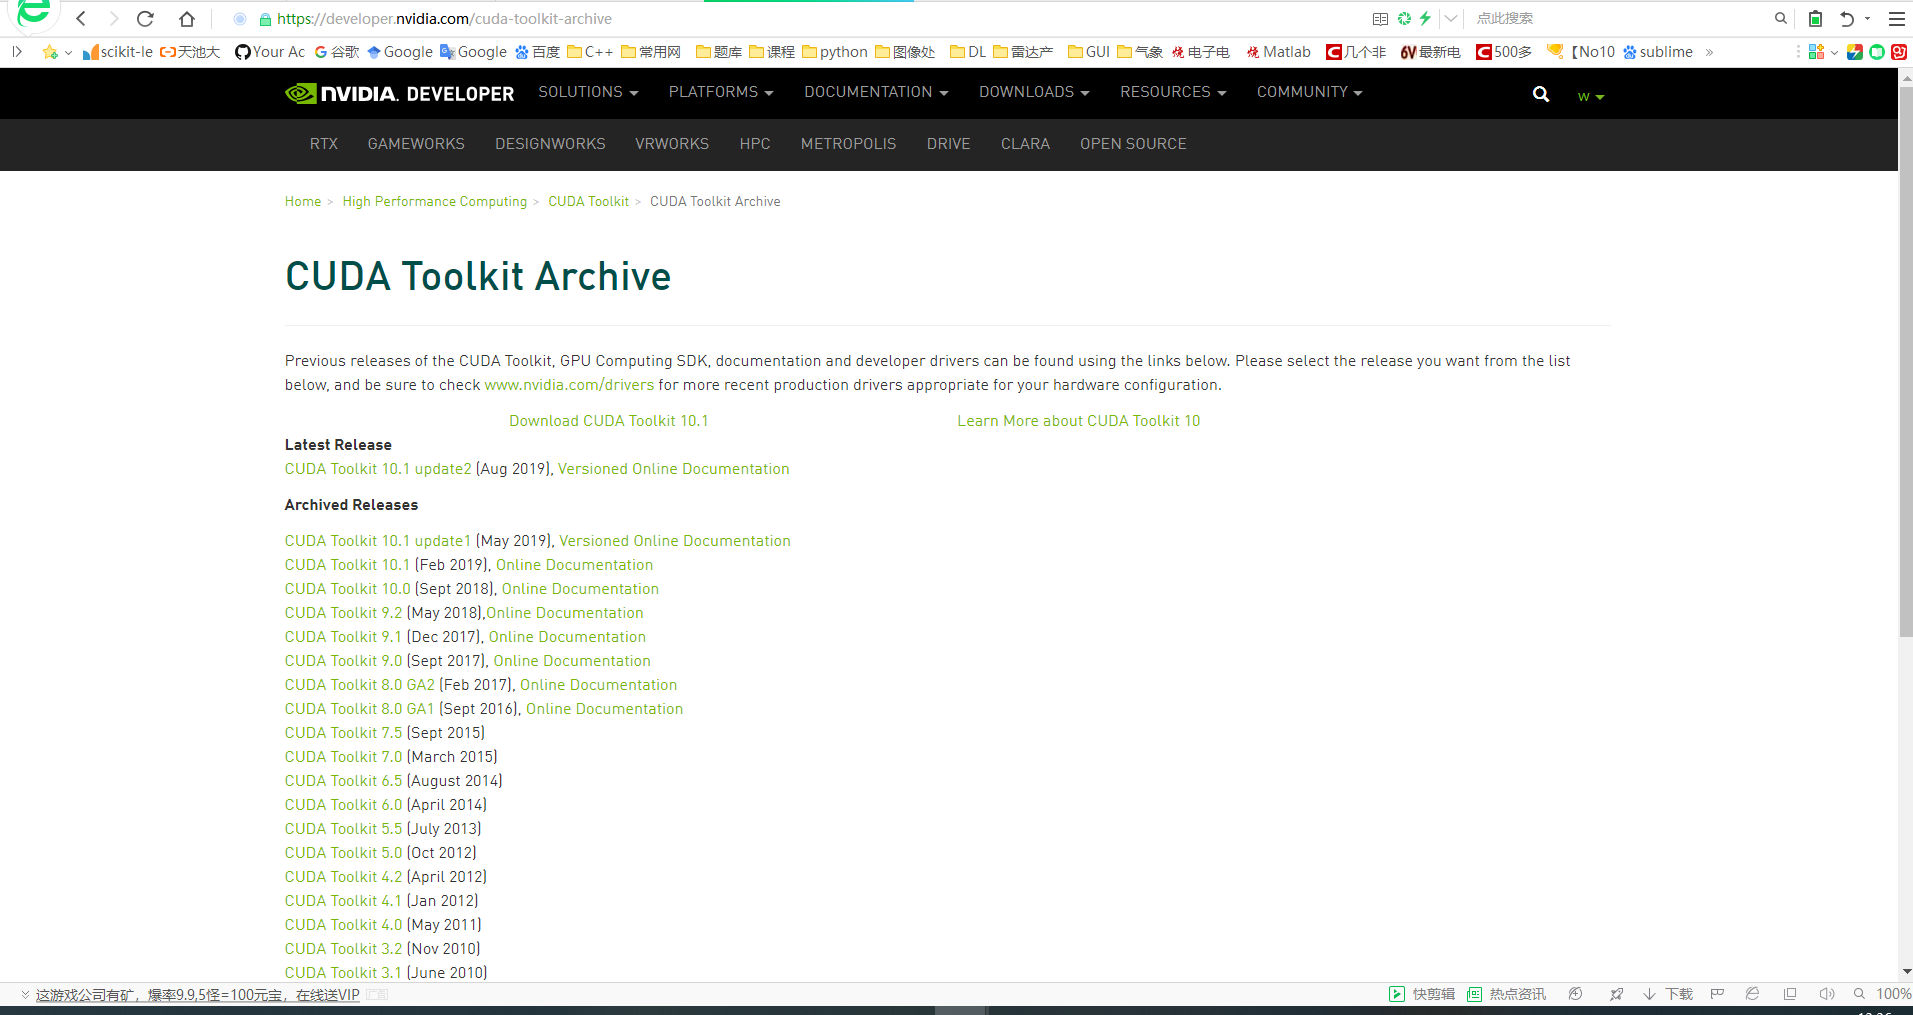Click the white site search magnifier icon
The image size is (1913, 1015).
[x=1541, y=94]
